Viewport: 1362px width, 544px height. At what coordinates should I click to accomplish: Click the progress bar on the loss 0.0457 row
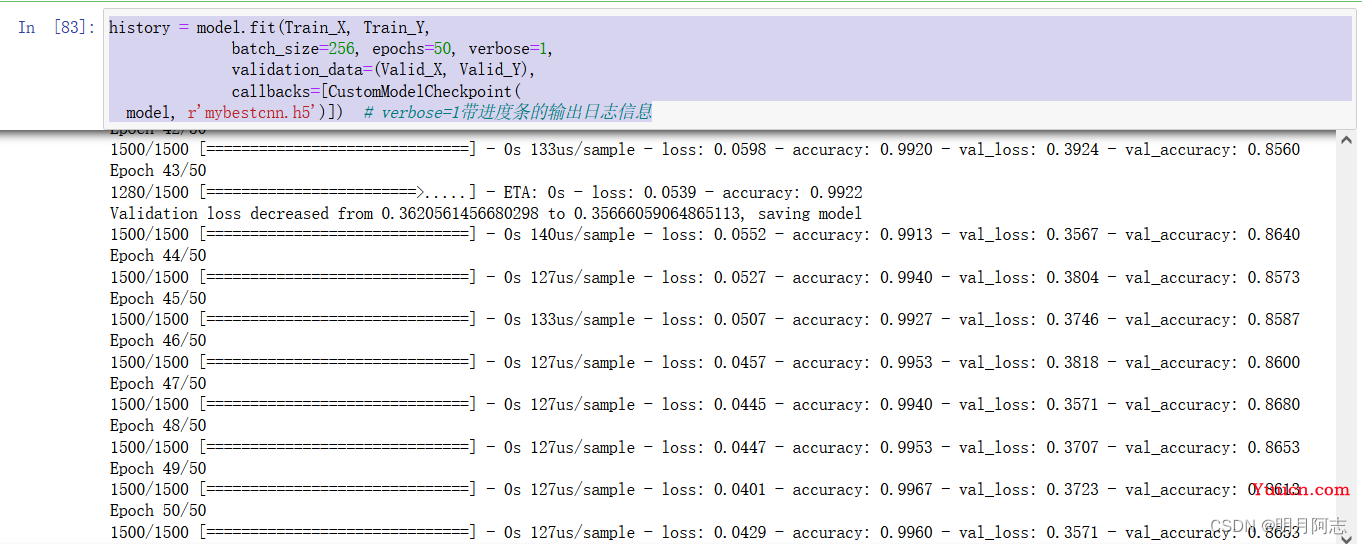coord(338,362)
